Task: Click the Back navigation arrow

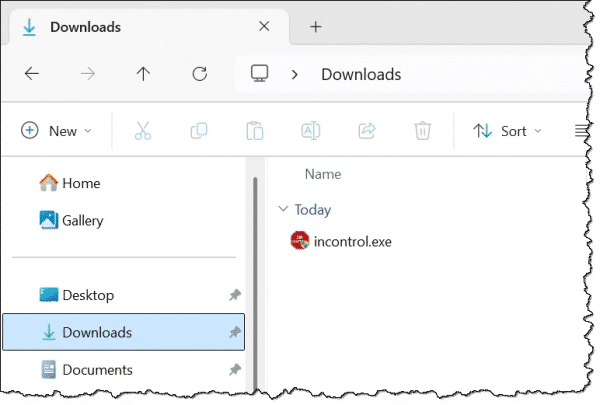Action: (32, 73)
